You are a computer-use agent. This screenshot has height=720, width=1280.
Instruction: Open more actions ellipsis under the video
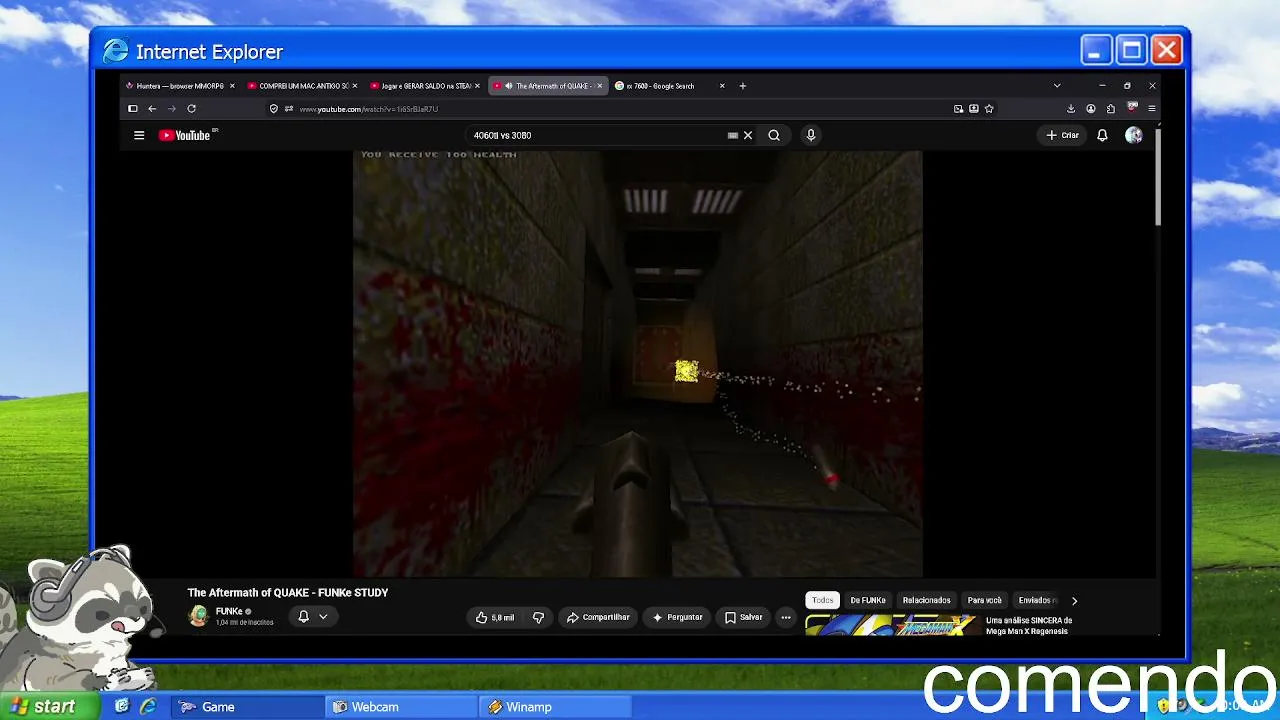(786, 617)
